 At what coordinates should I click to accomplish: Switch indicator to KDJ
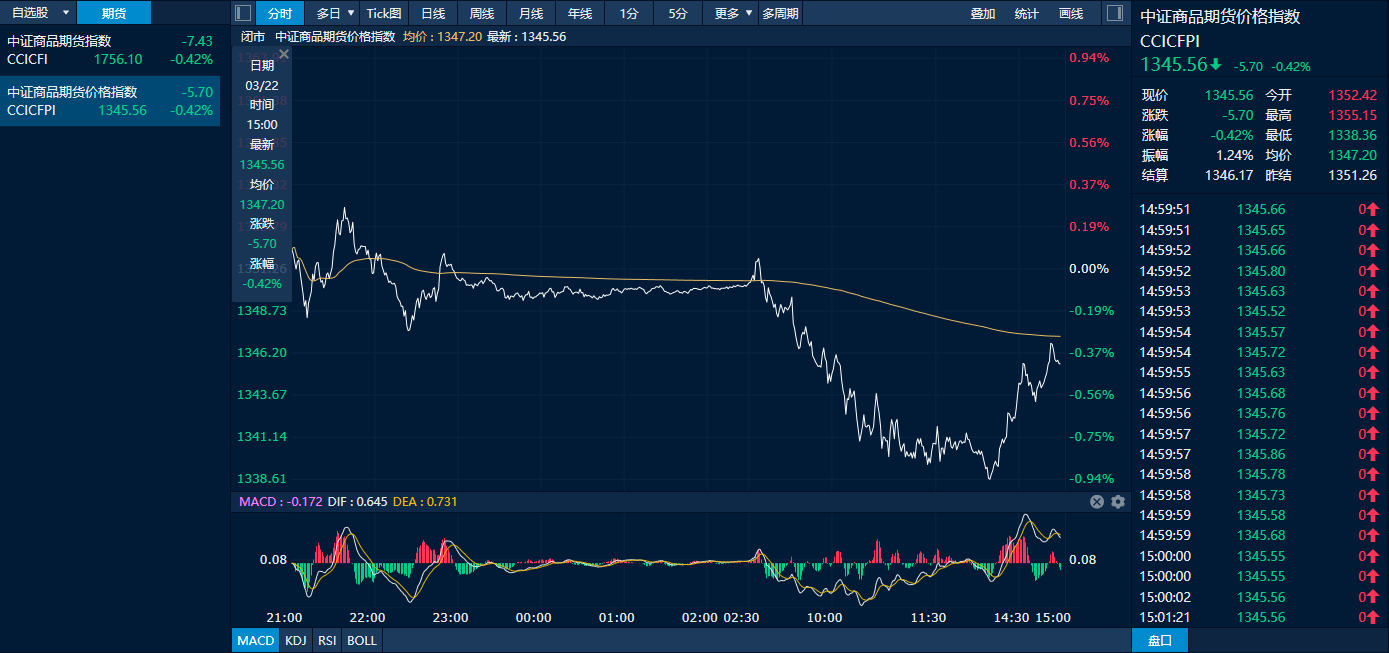[x=295, y=640]
